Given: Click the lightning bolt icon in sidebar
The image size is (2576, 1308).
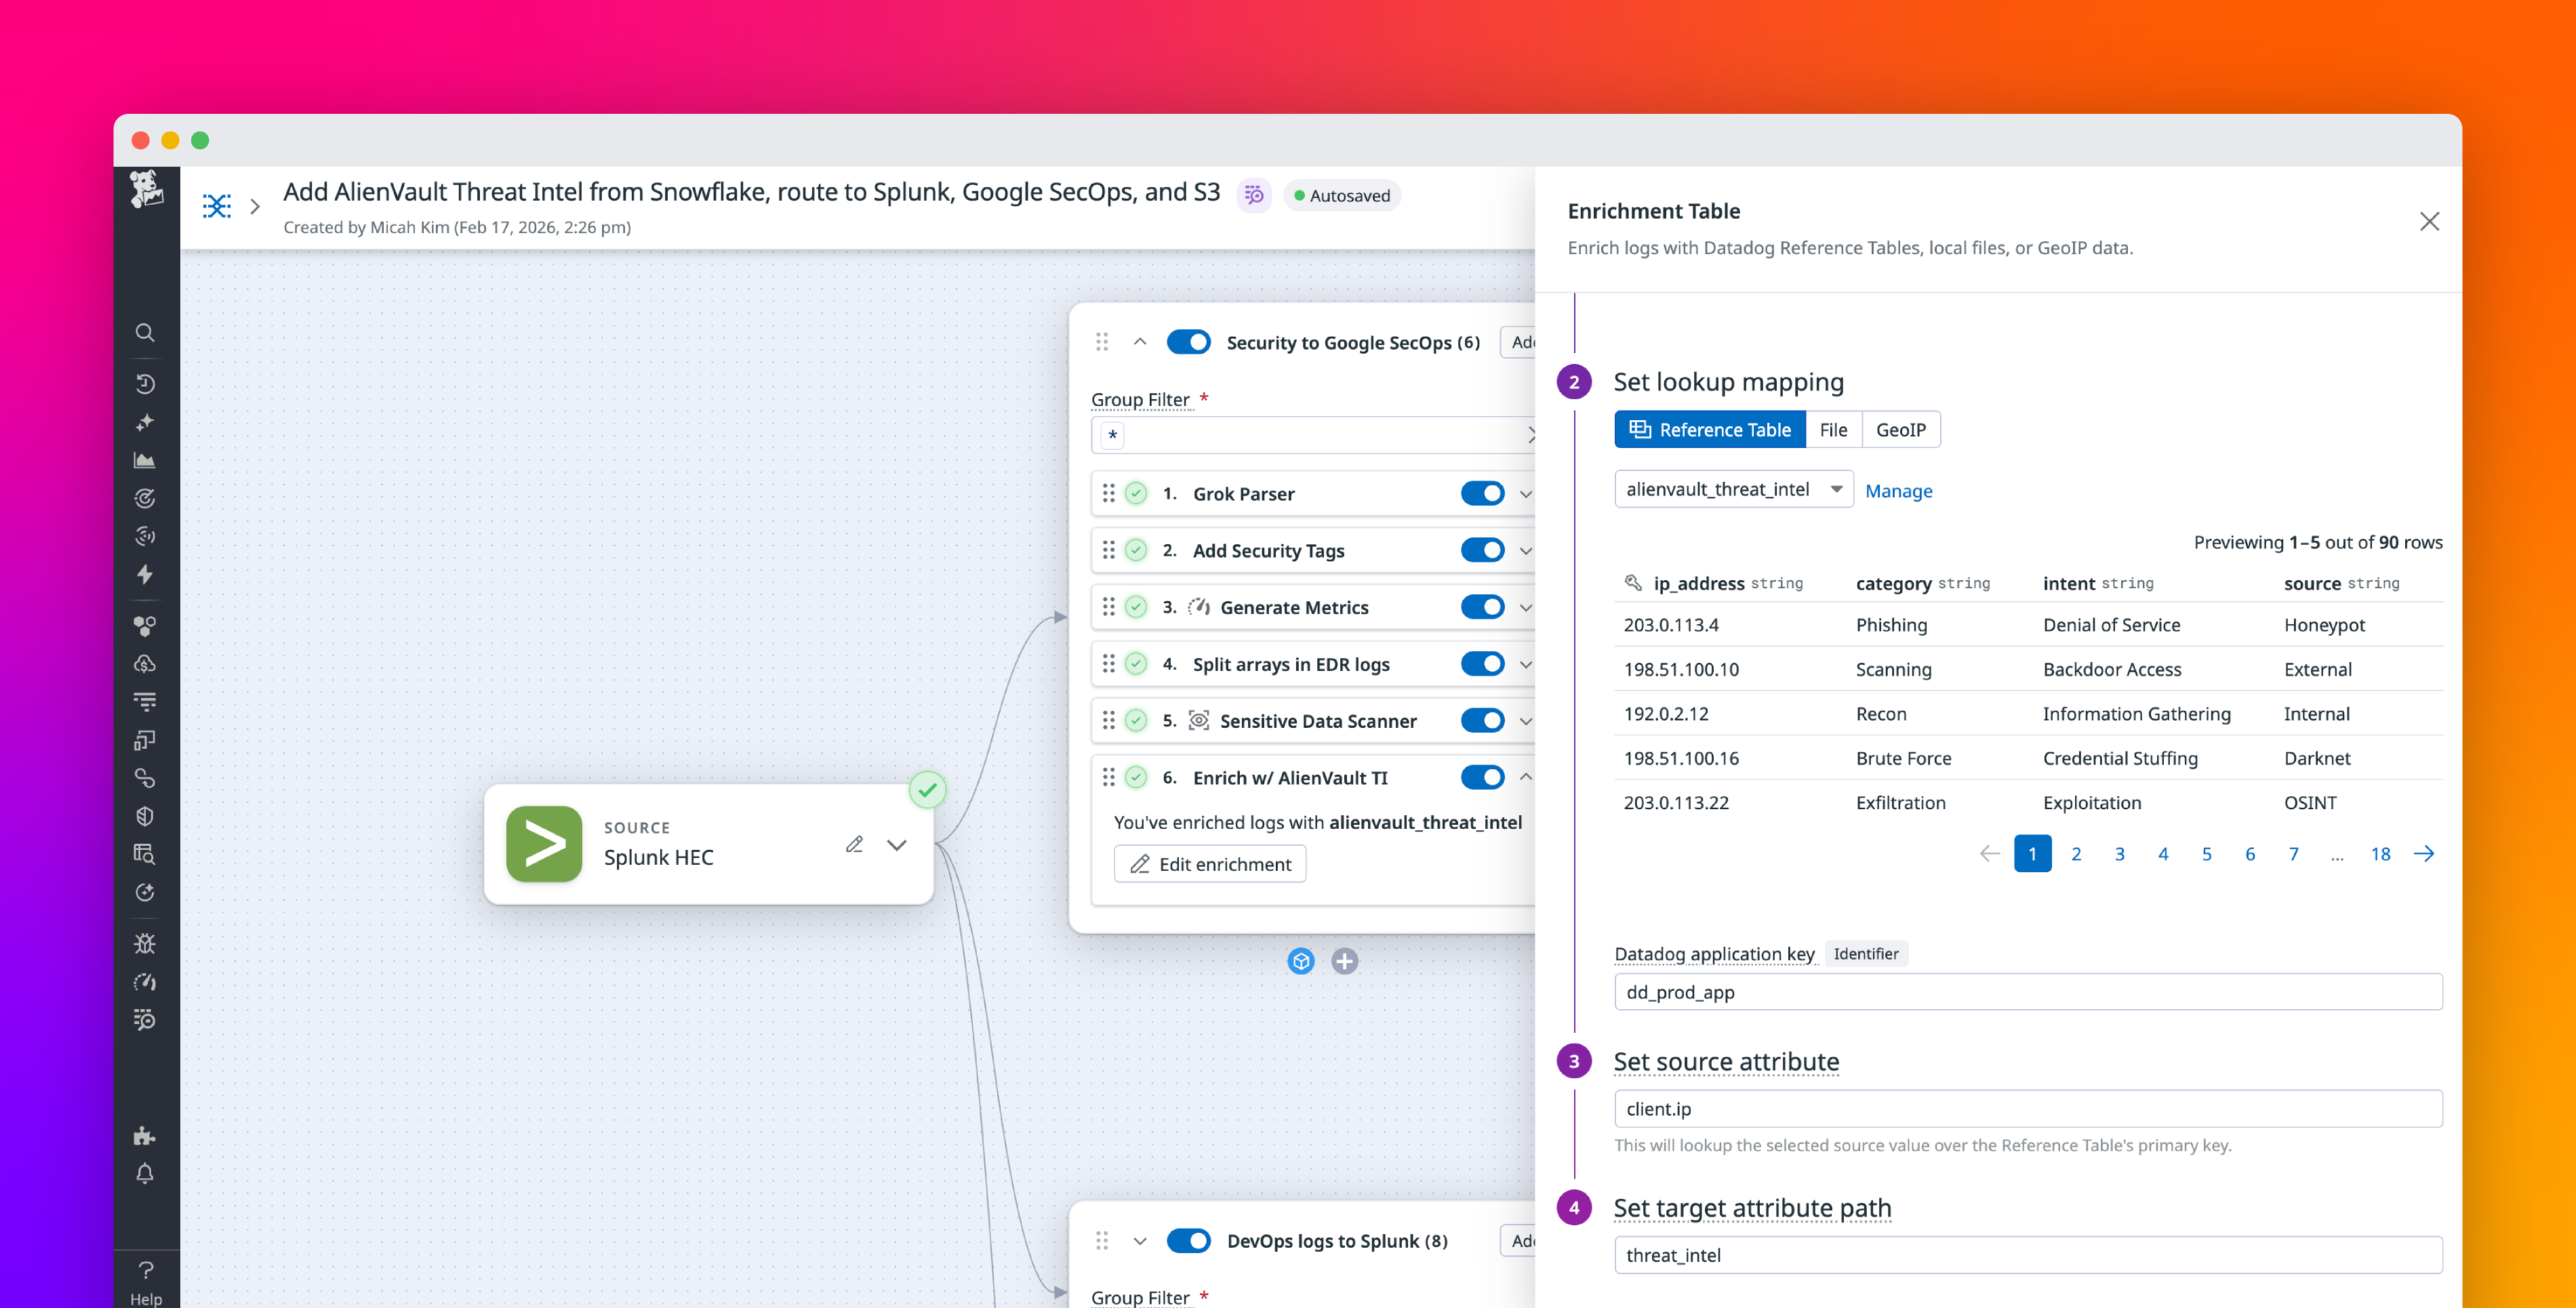Looking at the screenshot, I should 145,574.
